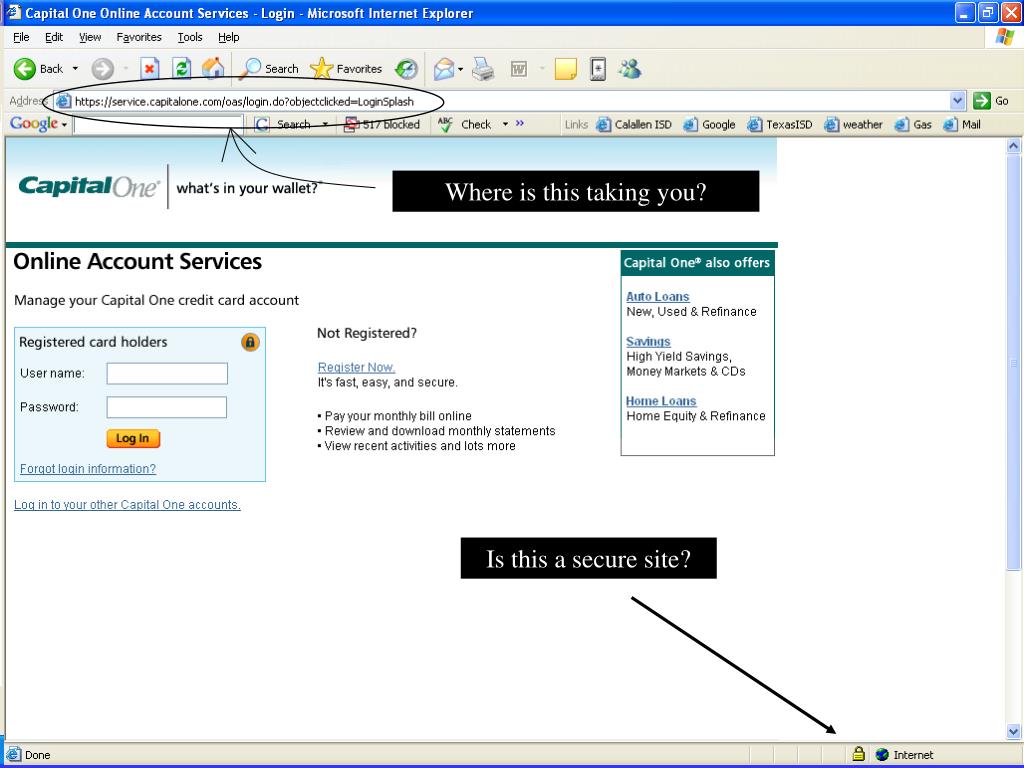1024x768 pixels.
Task: Expand the Check button dropdown arrow
Action: pos(505,124)
